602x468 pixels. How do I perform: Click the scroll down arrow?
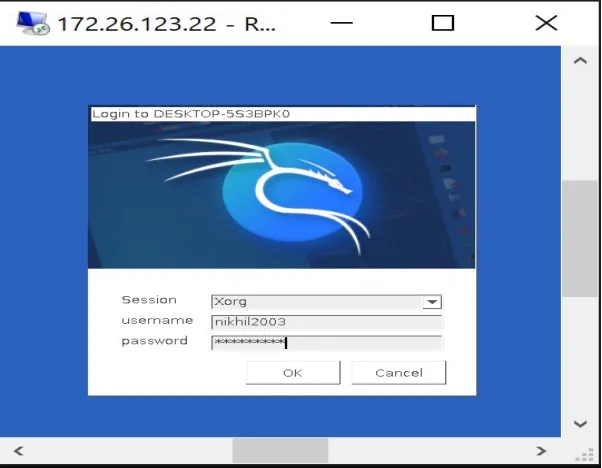point(580,424)
